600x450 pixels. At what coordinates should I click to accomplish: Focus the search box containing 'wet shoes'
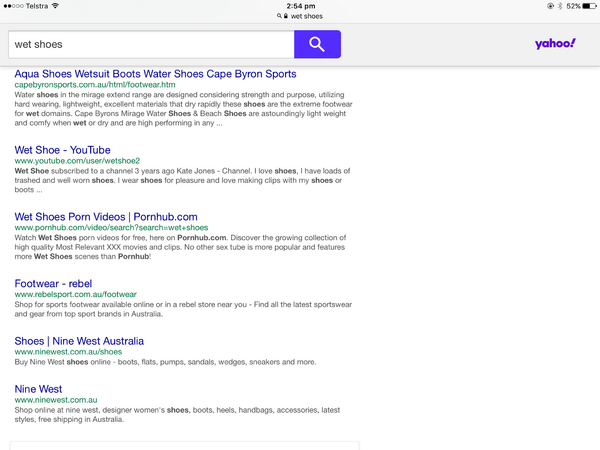tap(150, 44)
